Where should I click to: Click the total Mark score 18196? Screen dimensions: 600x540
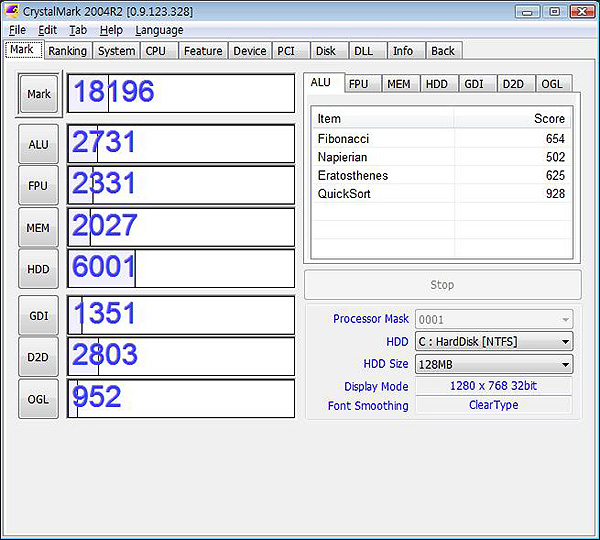(x=114, y=91)
